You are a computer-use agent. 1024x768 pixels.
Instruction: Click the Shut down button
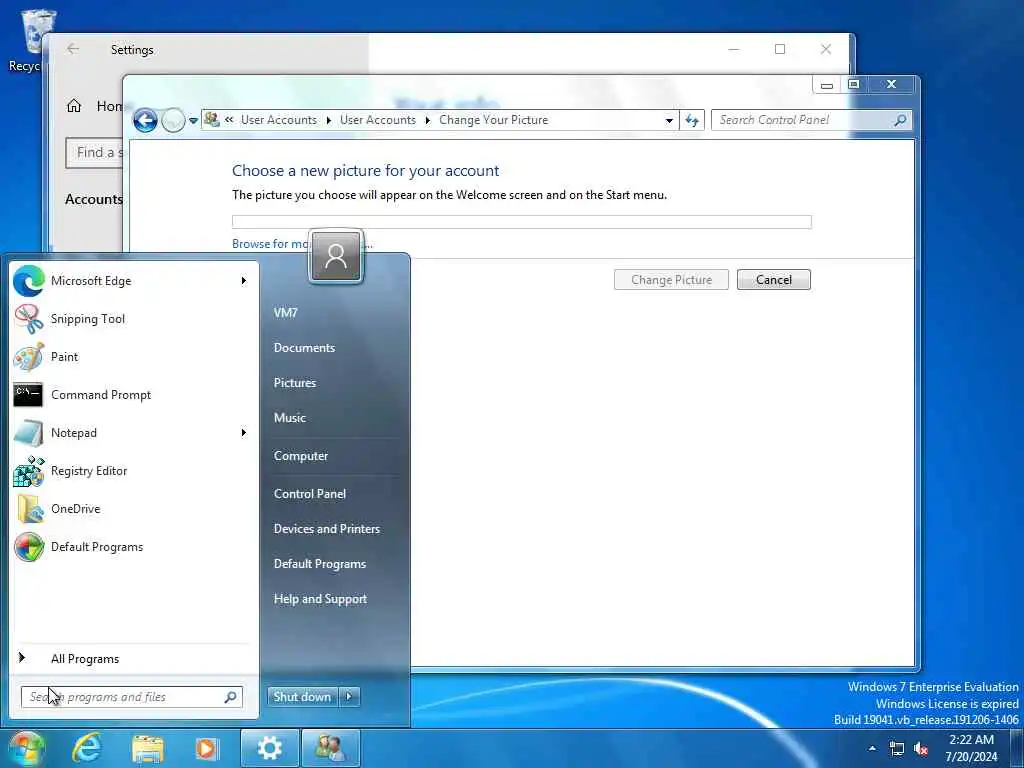coord(303,697)
